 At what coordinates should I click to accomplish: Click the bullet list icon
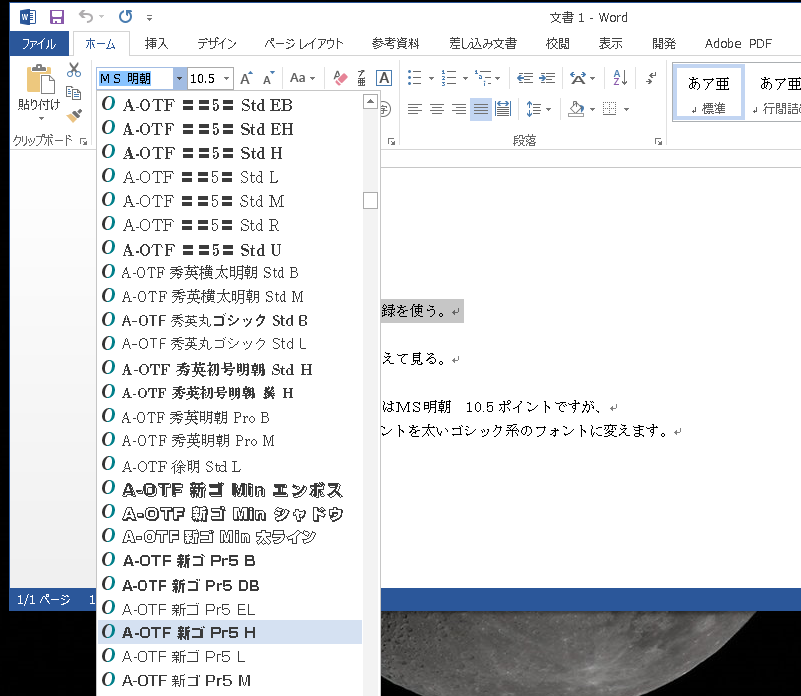[x=414, y=78]
